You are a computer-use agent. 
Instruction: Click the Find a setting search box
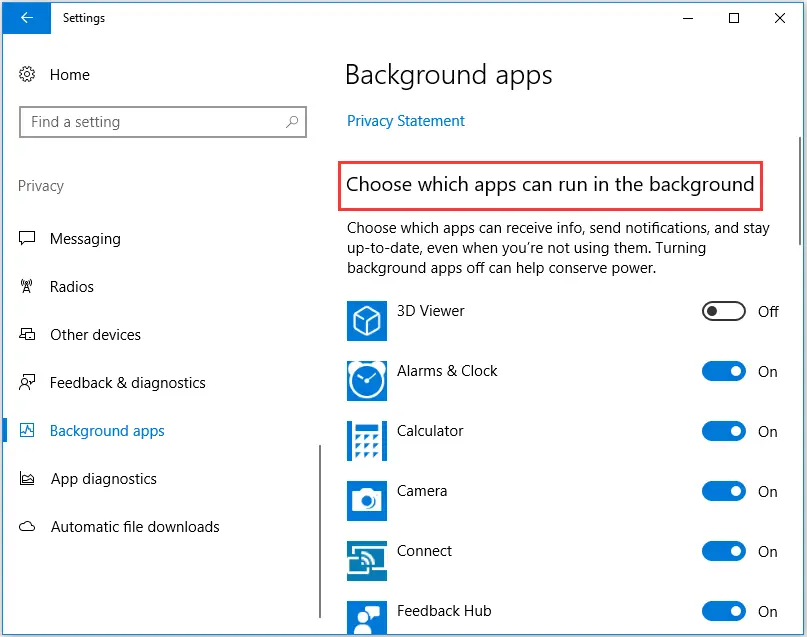coord(163,122)
